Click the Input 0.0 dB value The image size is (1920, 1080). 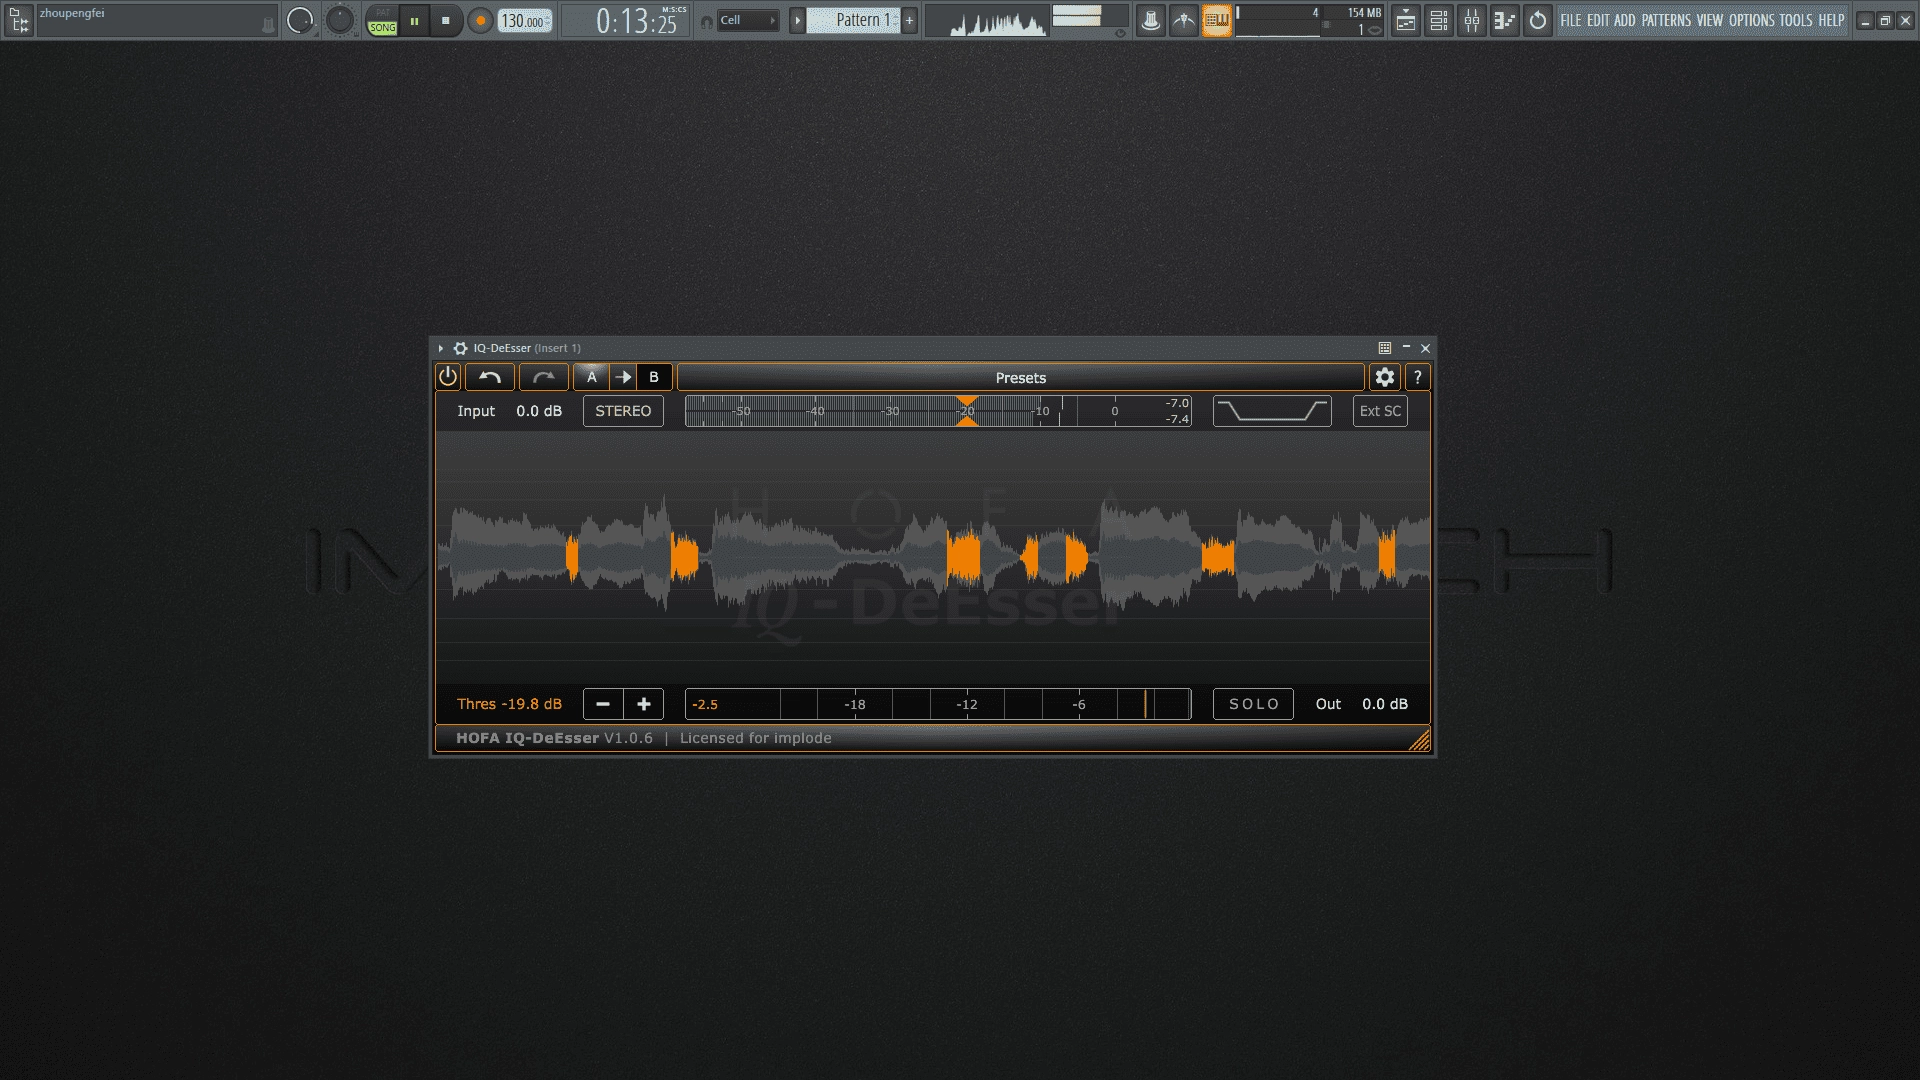click(538, 411)
